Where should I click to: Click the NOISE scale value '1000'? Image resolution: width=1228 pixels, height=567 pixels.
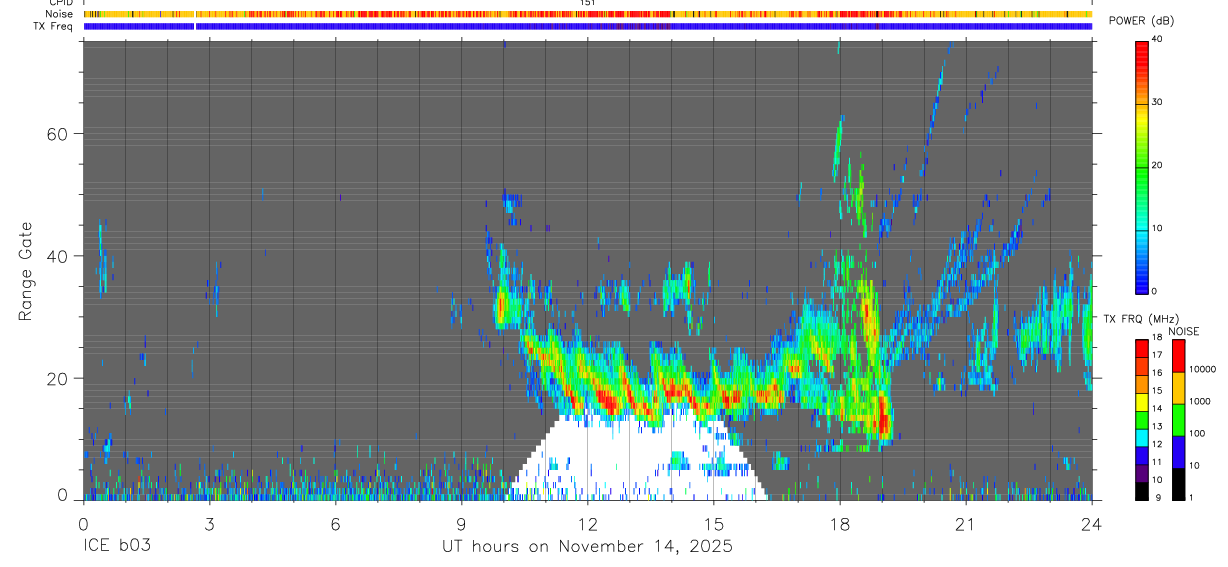(1200, 401)
